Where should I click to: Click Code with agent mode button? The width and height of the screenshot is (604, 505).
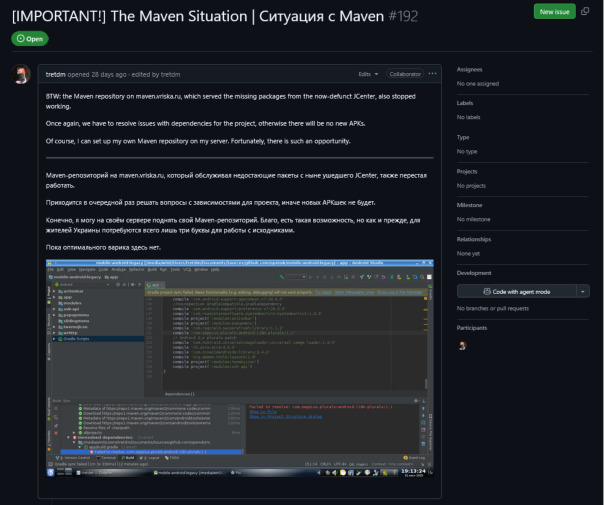tap(516, 291)
